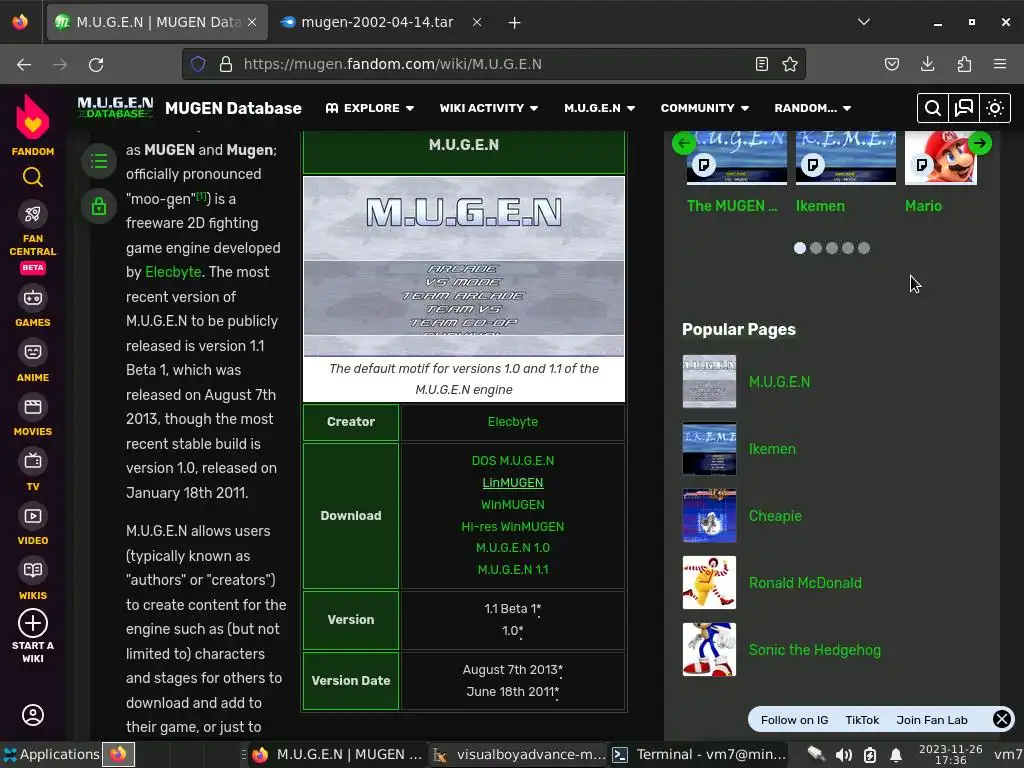Expand the M.U.G.E.N navigation dropdown

point(600,108)
